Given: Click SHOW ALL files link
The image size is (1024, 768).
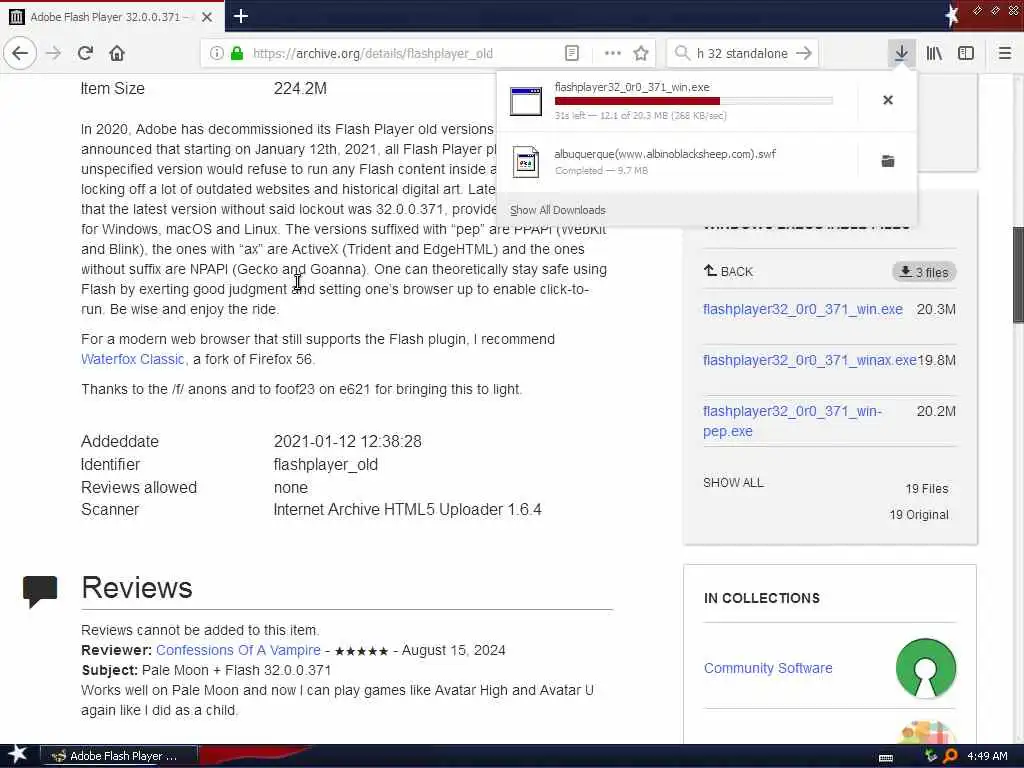Looking at the screenshot, I should (x=733, y=483).
